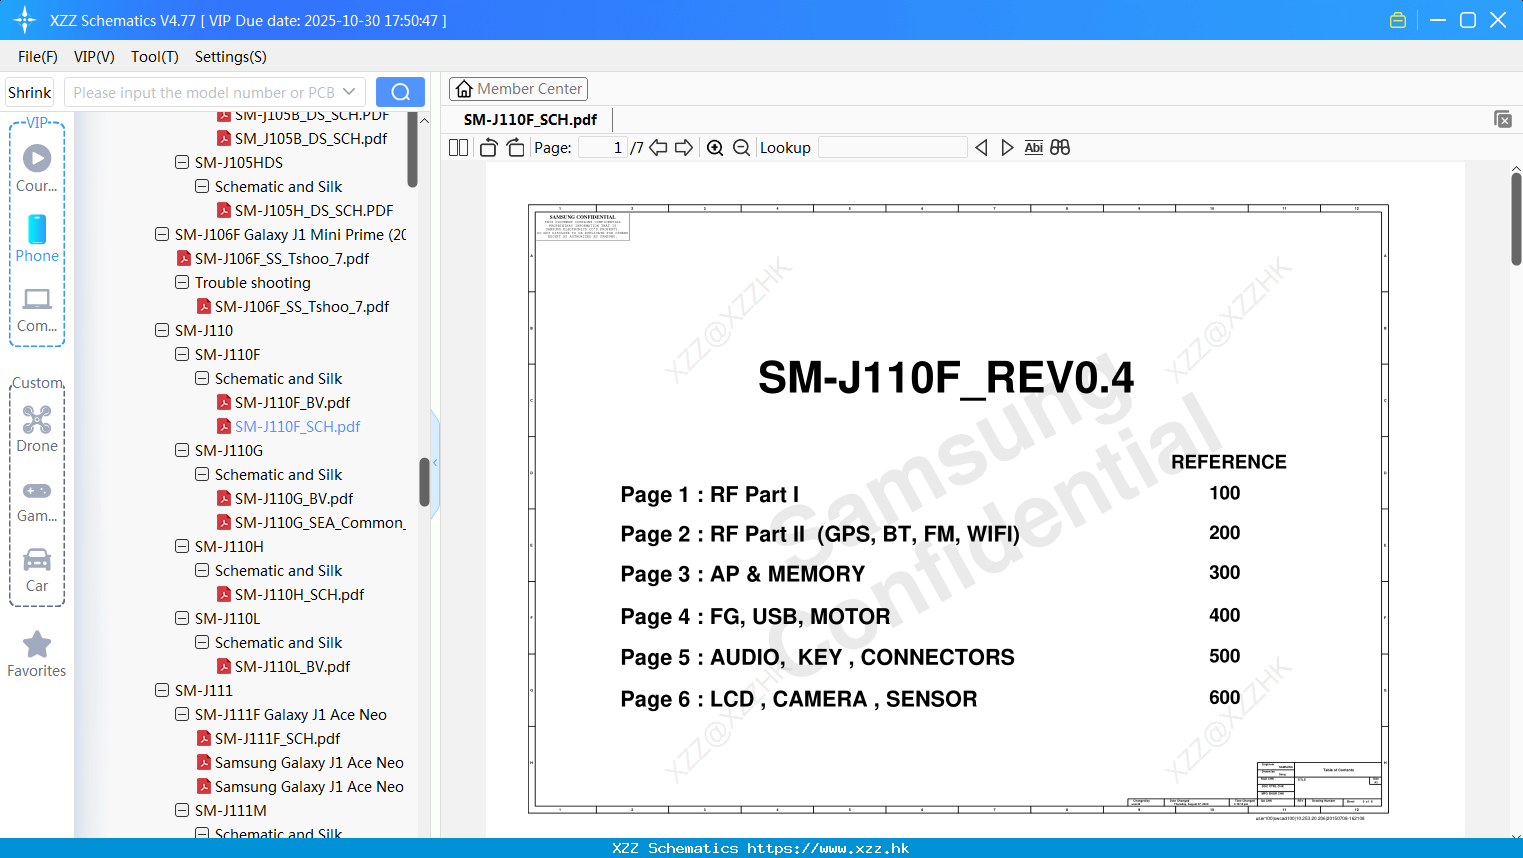Click the file tree vertical scrollbar
Screen dimensions: 1523x858
pyautogui.click(x=424, y=481)
